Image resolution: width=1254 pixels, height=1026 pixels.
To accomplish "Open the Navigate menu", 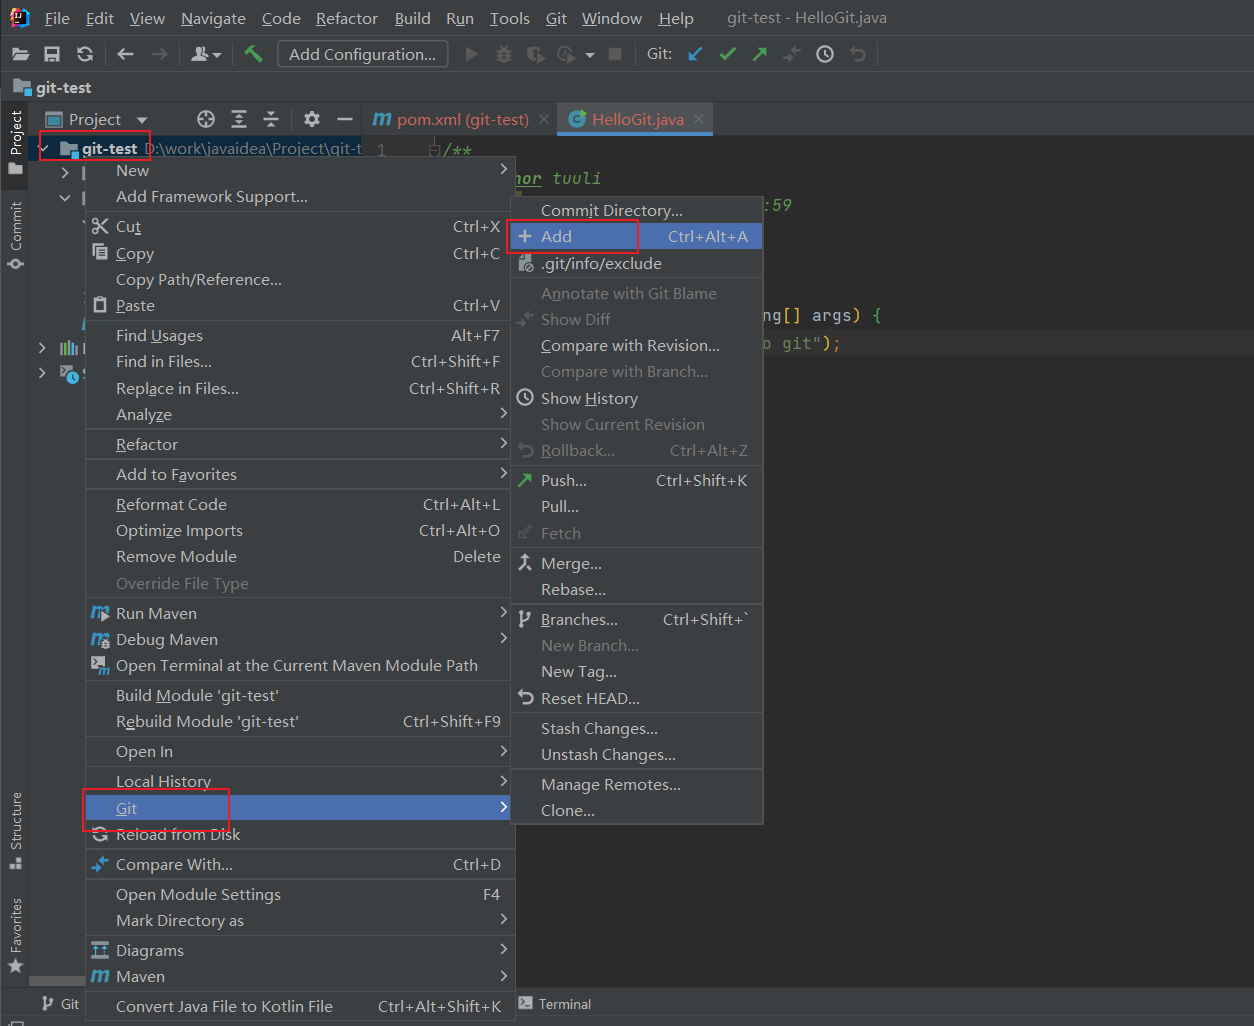I will click(212, 18).
